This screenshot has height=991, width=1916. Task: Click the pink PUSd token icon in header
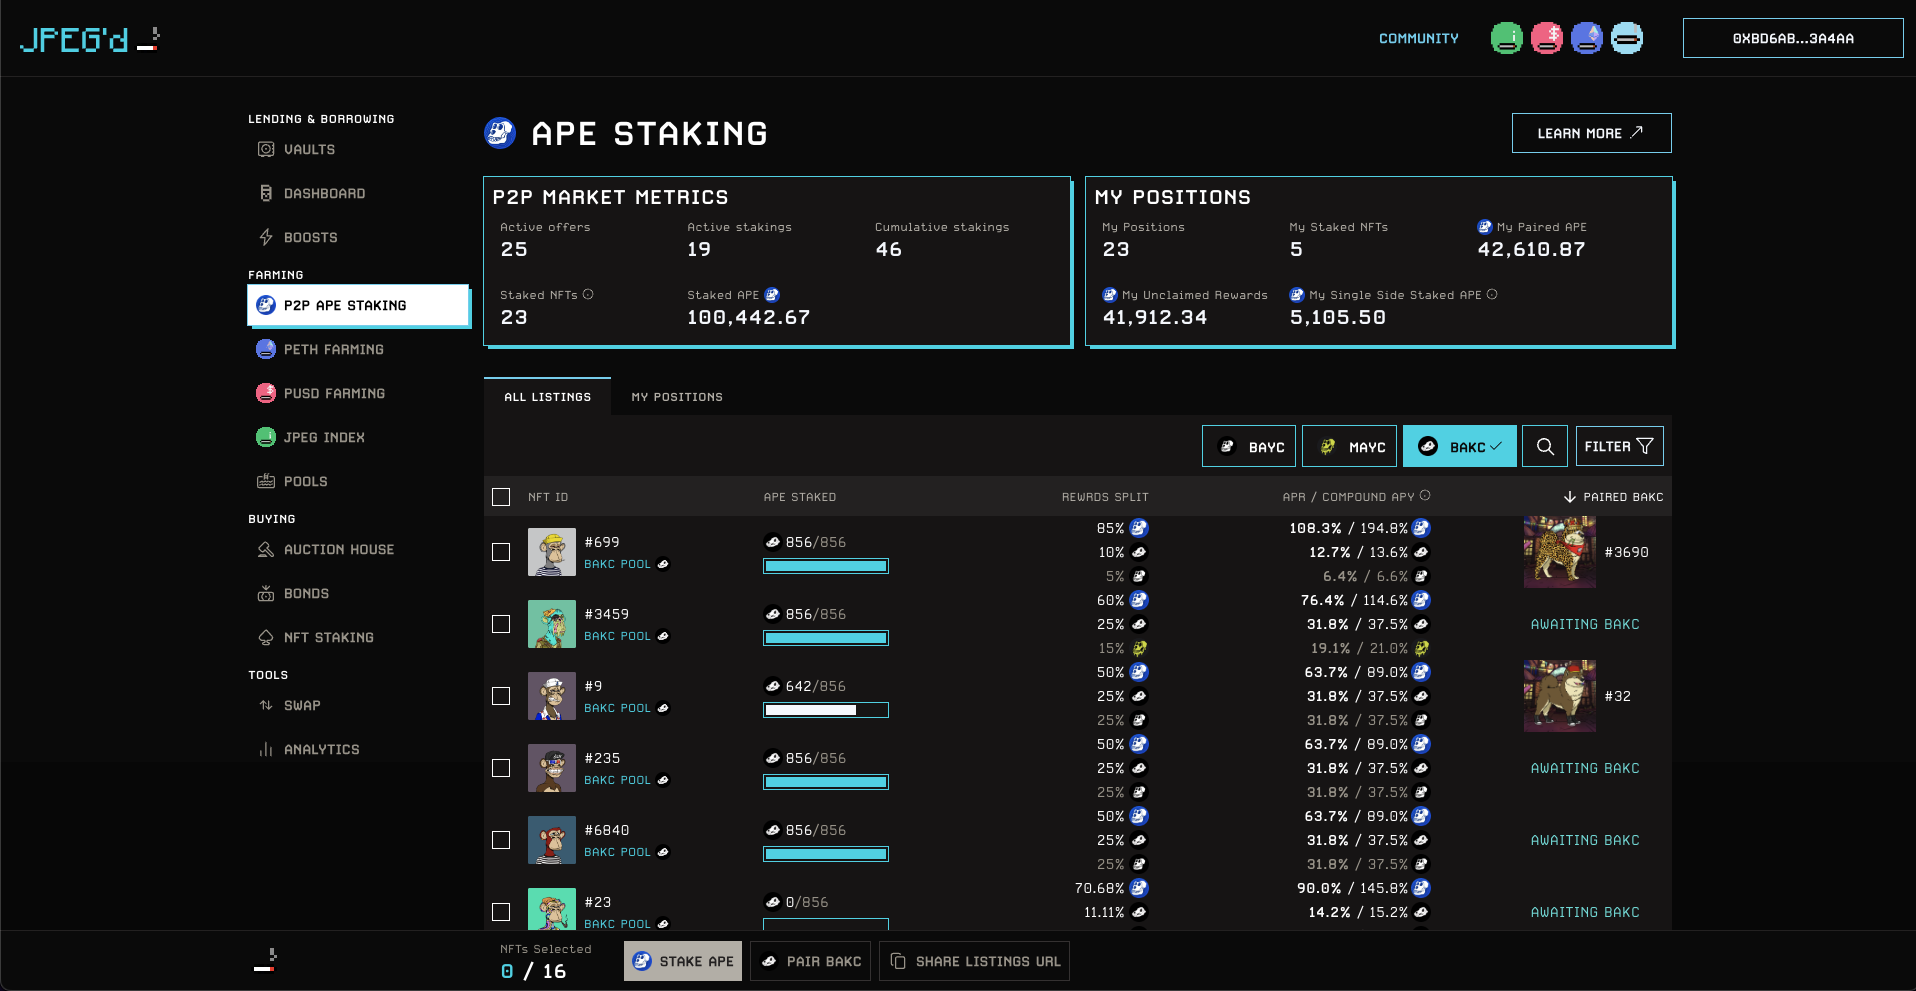pyautogui.click(x=1546, y=38)
